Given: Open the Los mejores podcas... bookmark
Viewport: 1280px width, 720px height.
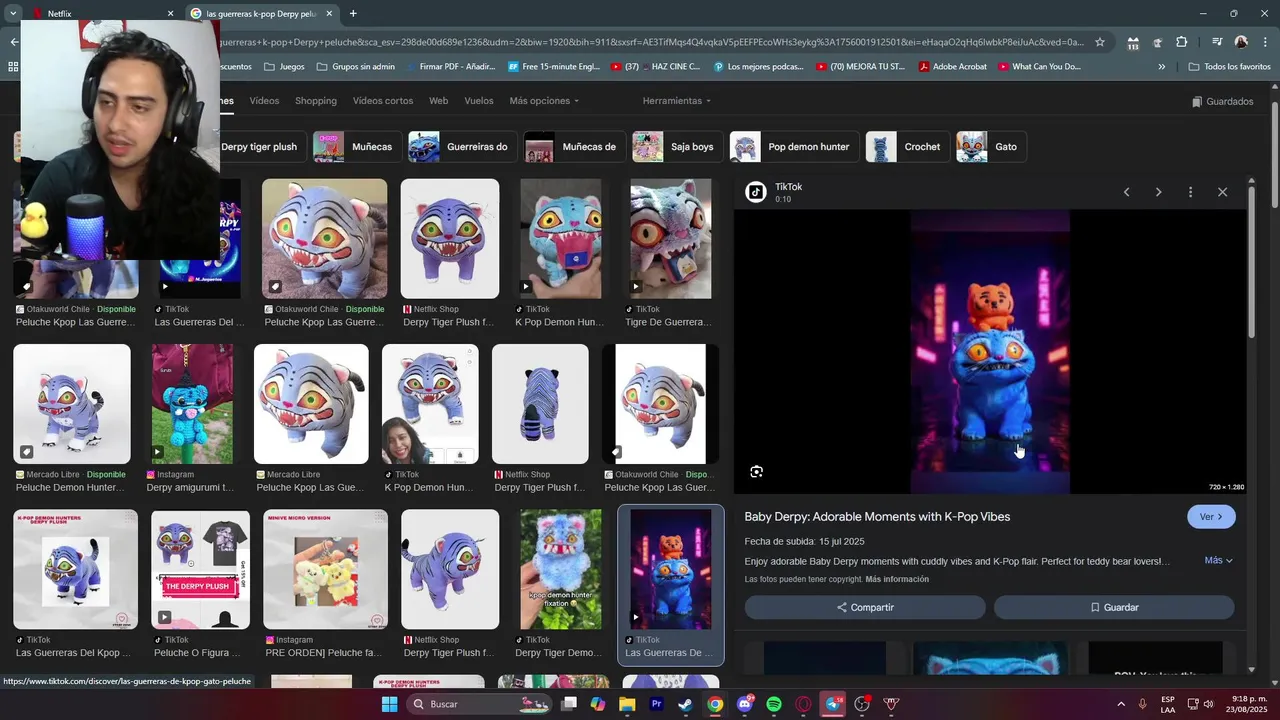Looking at the screenshot, I should (758, 67).
